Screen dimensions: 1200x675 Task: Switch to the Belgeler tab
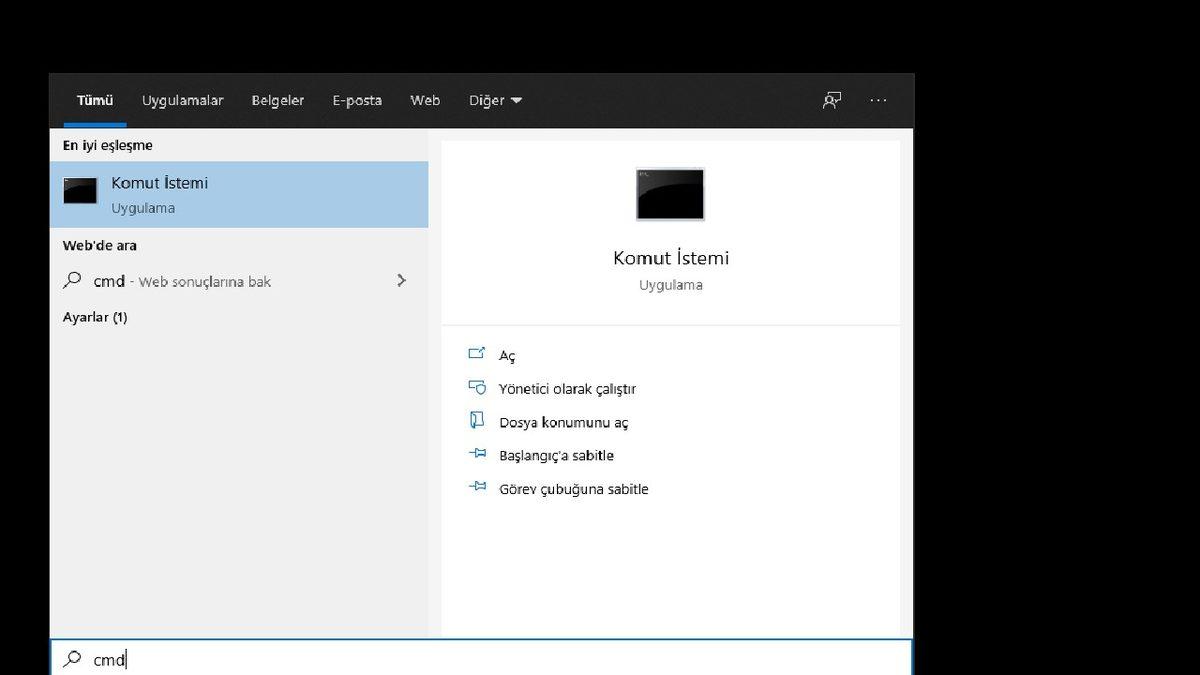point(278,100)
